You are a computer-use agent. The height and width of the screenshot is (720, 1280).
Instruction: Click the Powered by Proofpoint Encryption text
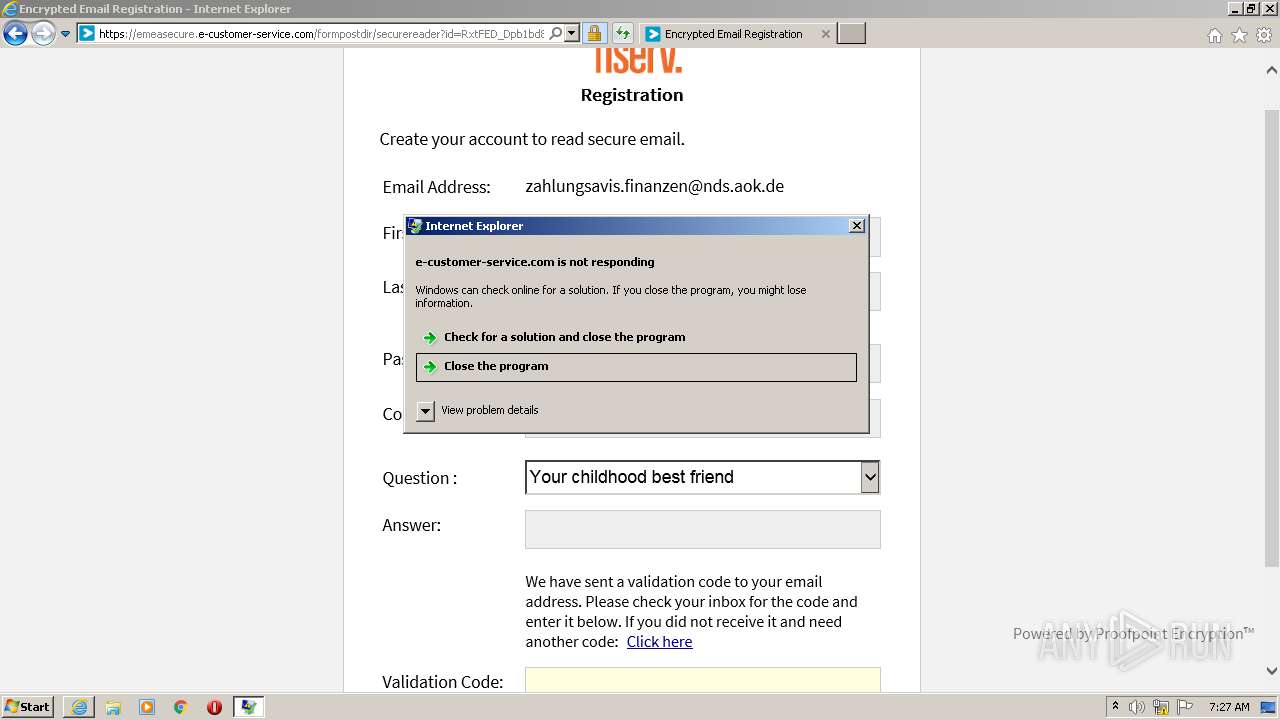tap(1133, 634)
